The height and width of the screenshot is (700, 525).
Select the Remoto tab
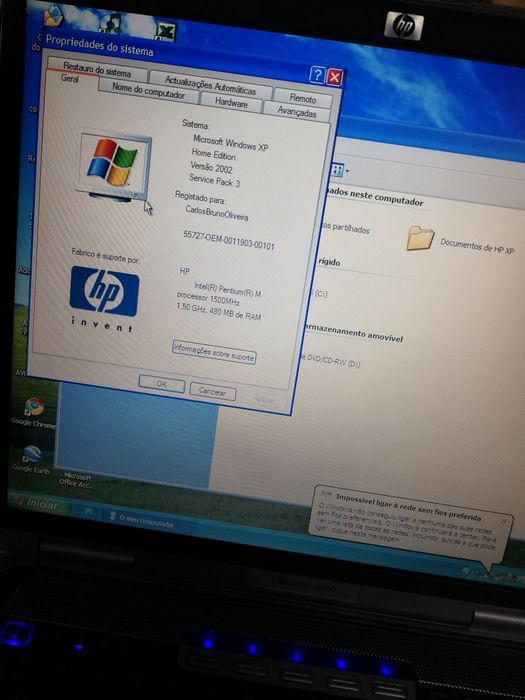click(303, 97)
